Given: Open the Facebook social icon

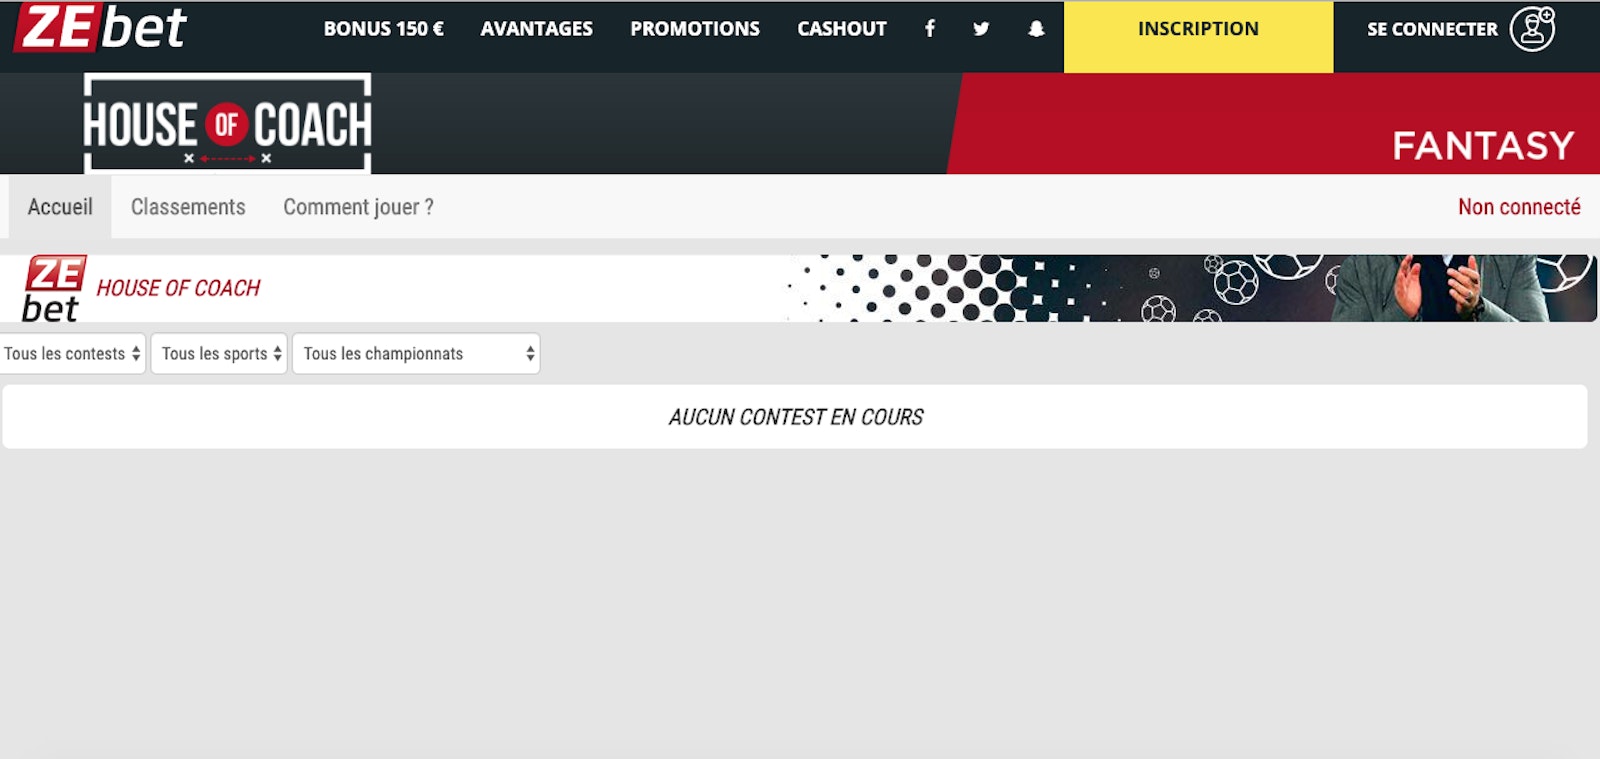Looking at the screenshot, I should (x=930, y=29).
